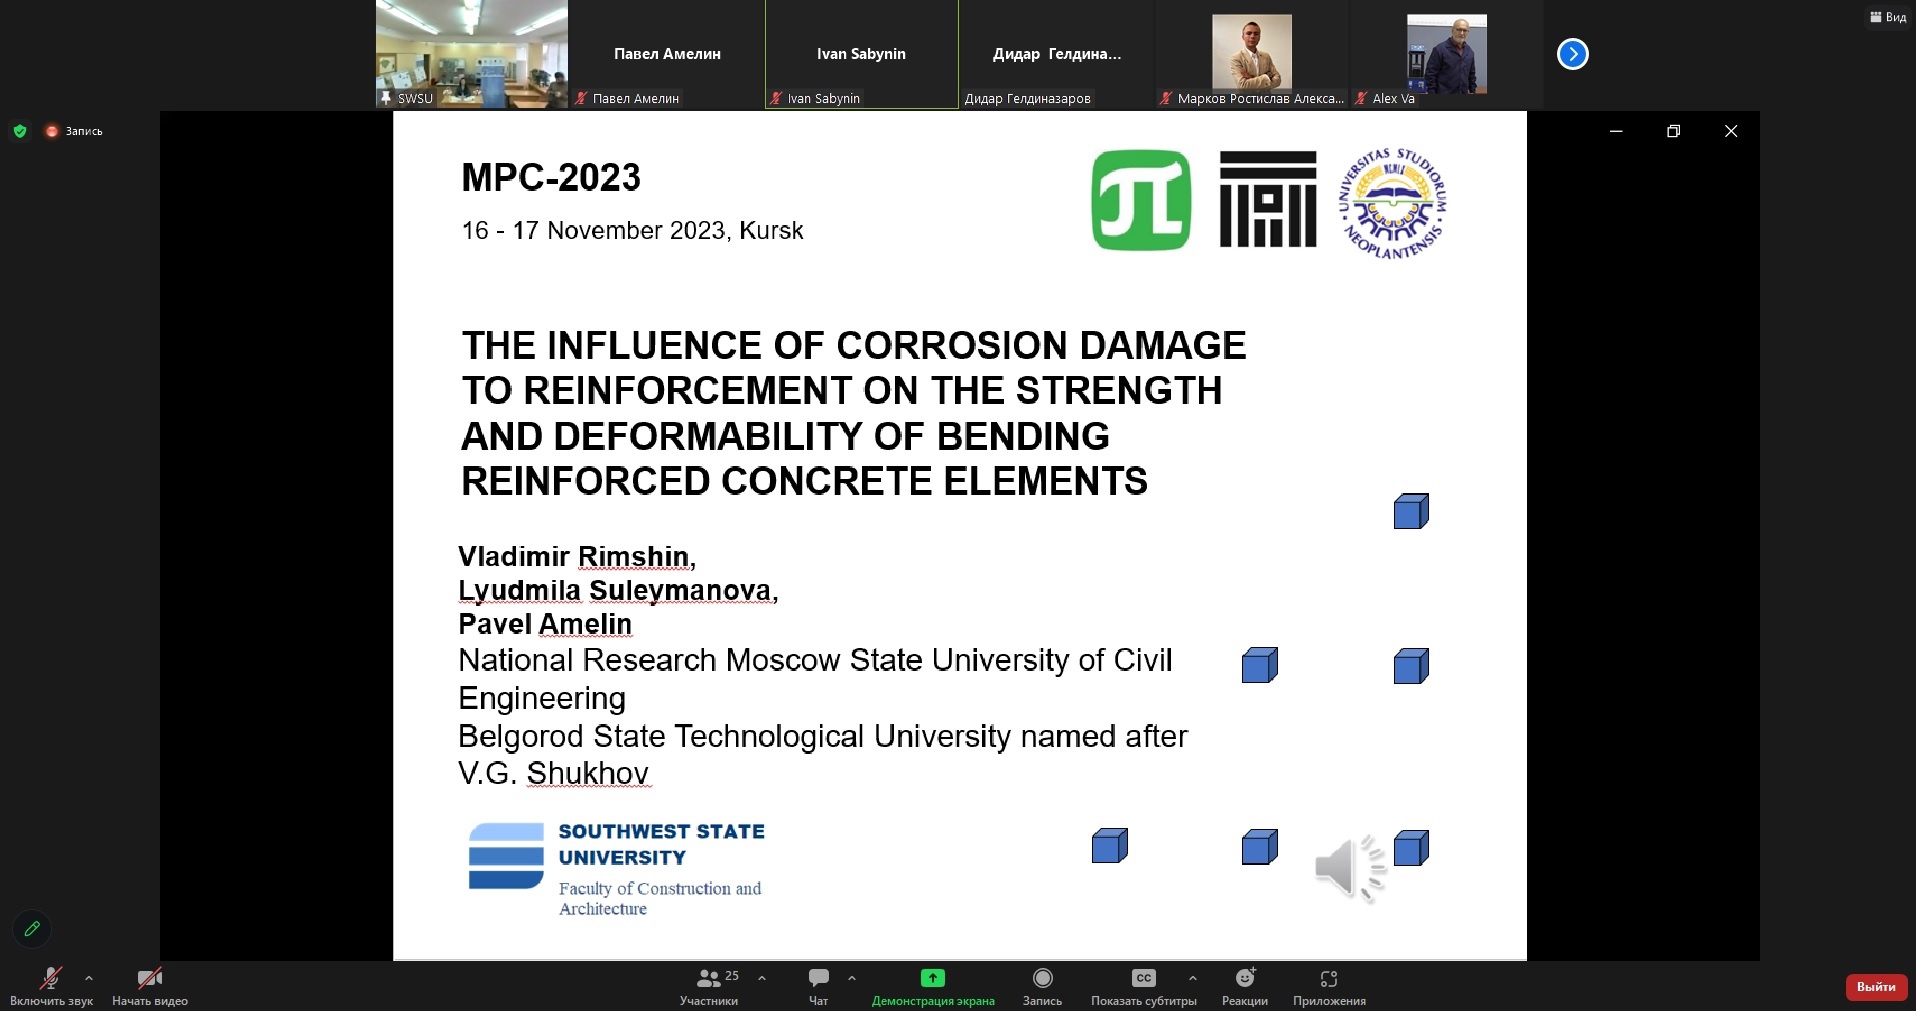Open Приложения apps panel

point(1329,986)
